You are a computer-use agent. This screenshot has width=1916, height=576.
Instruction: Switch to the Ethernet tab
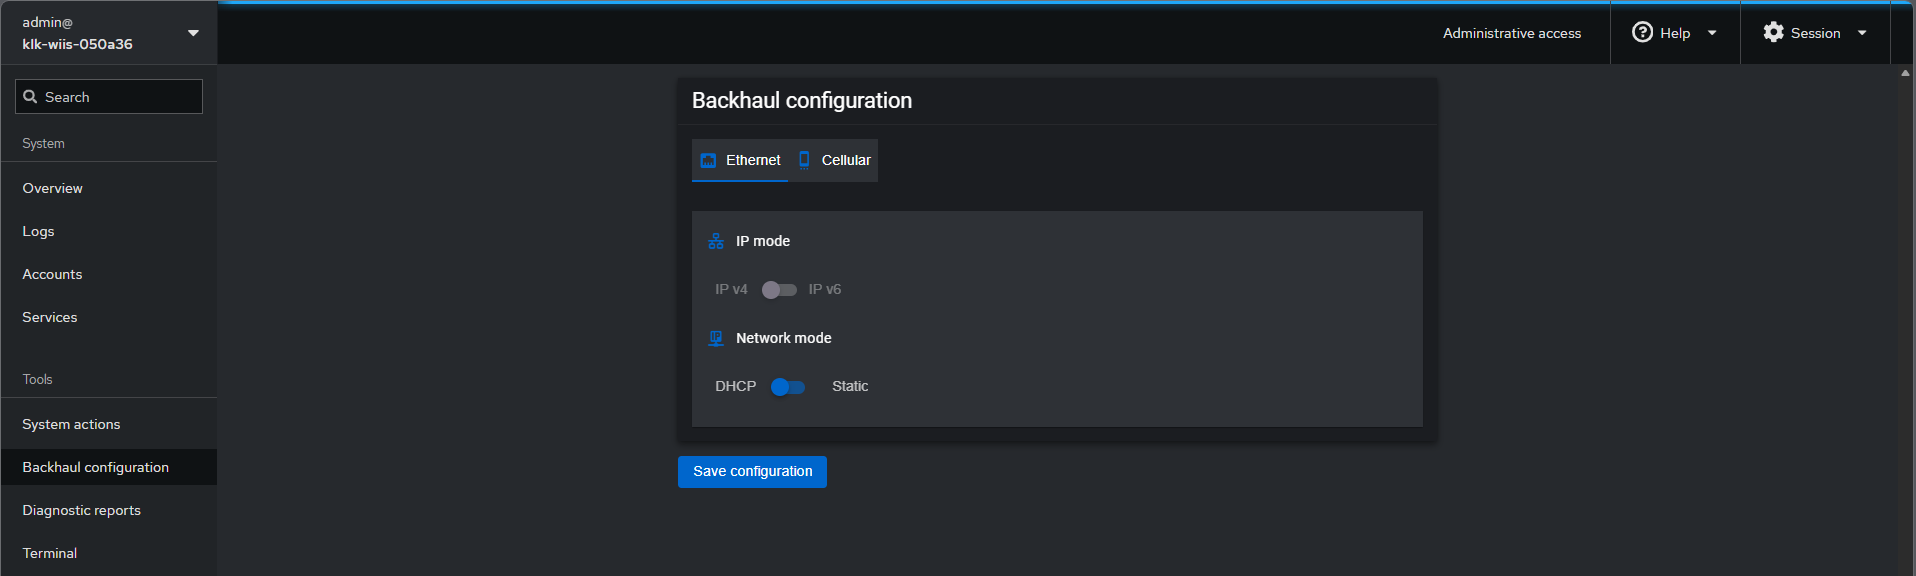click(740, 160)
